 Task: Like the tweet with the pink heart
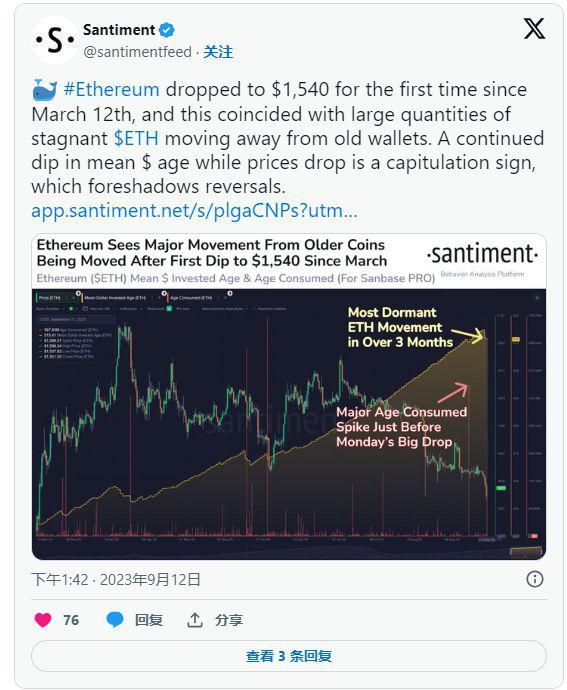coord(43,620)
